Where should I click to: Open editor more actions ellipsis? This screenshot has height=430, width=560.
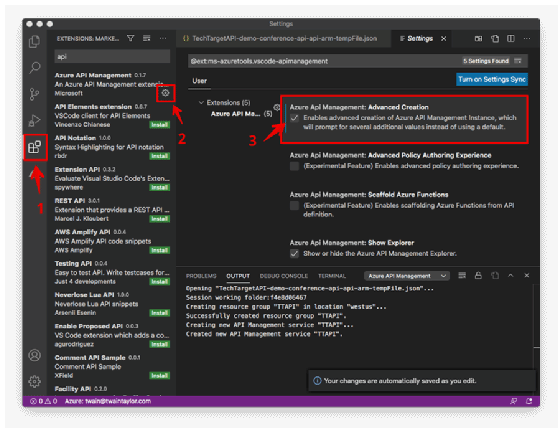pos(527,39)
